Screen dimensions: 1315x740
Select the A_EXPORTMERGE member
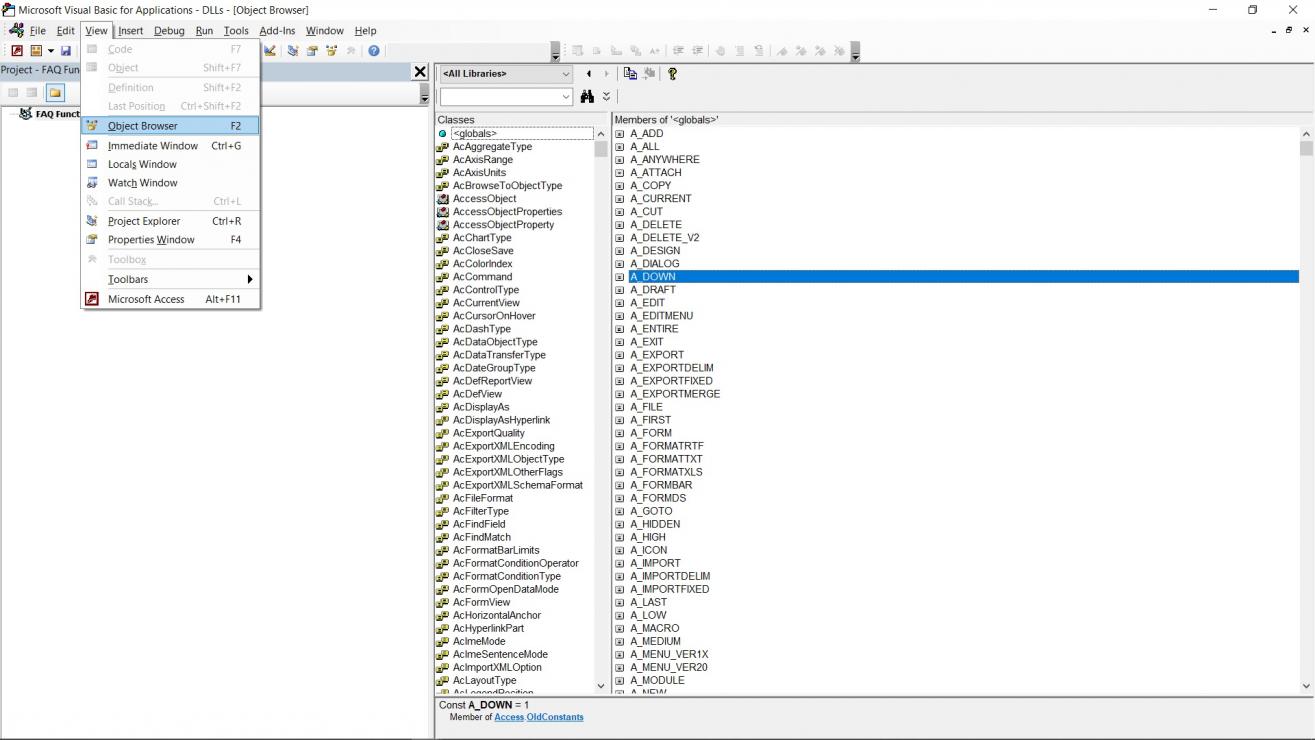(675, 394)
